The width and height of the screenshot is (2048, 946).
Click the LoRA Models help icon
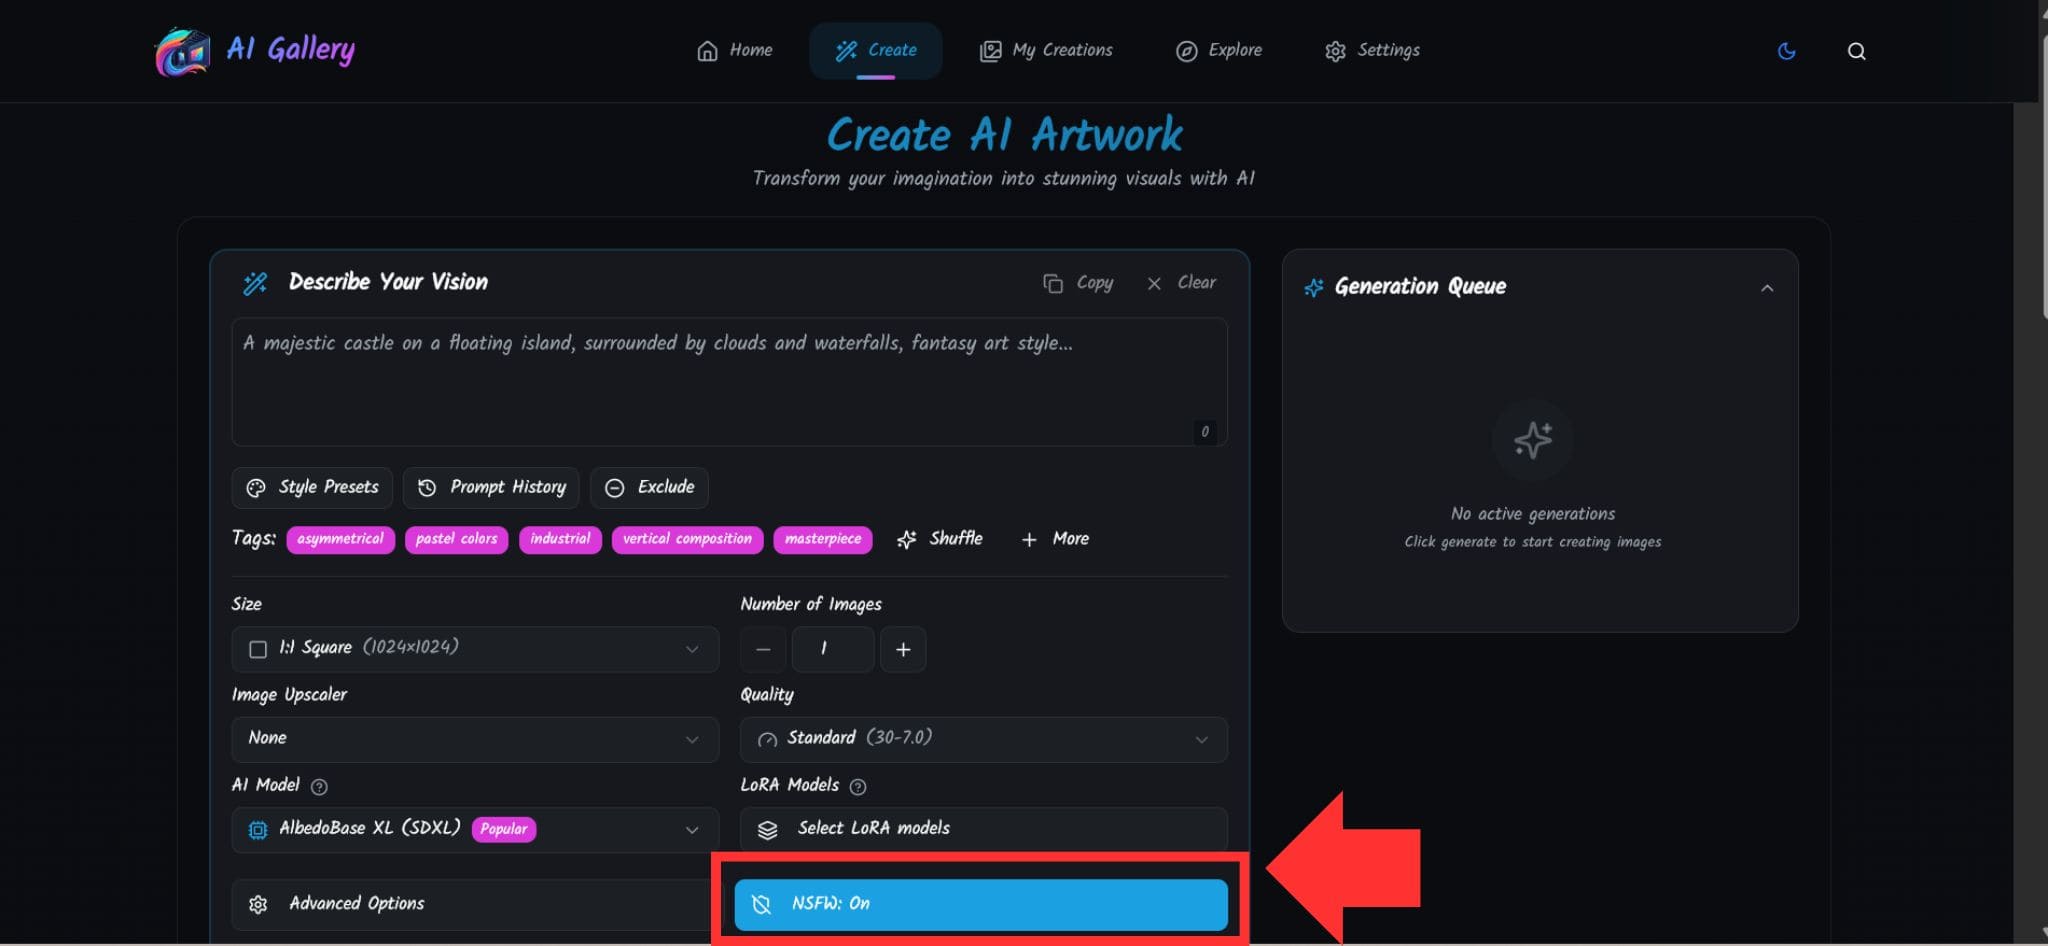coord(857,787)
